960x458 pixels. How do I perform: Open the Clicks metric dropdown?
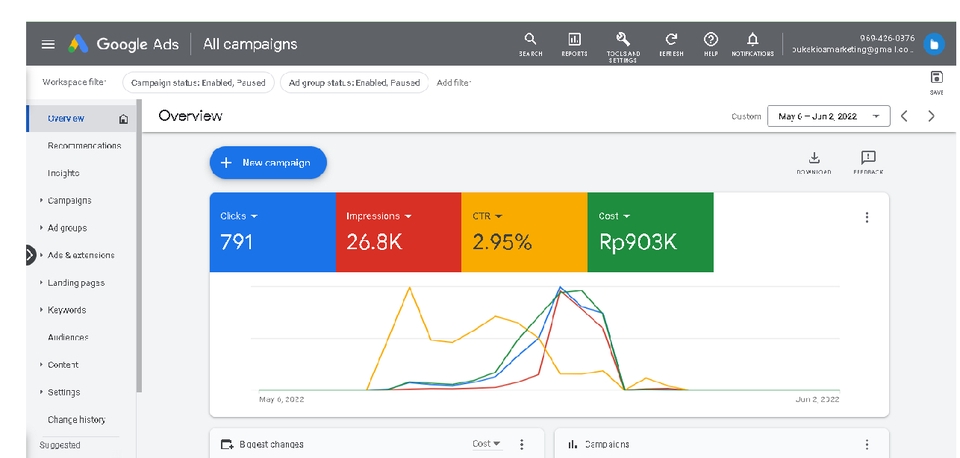pos(254,216)
